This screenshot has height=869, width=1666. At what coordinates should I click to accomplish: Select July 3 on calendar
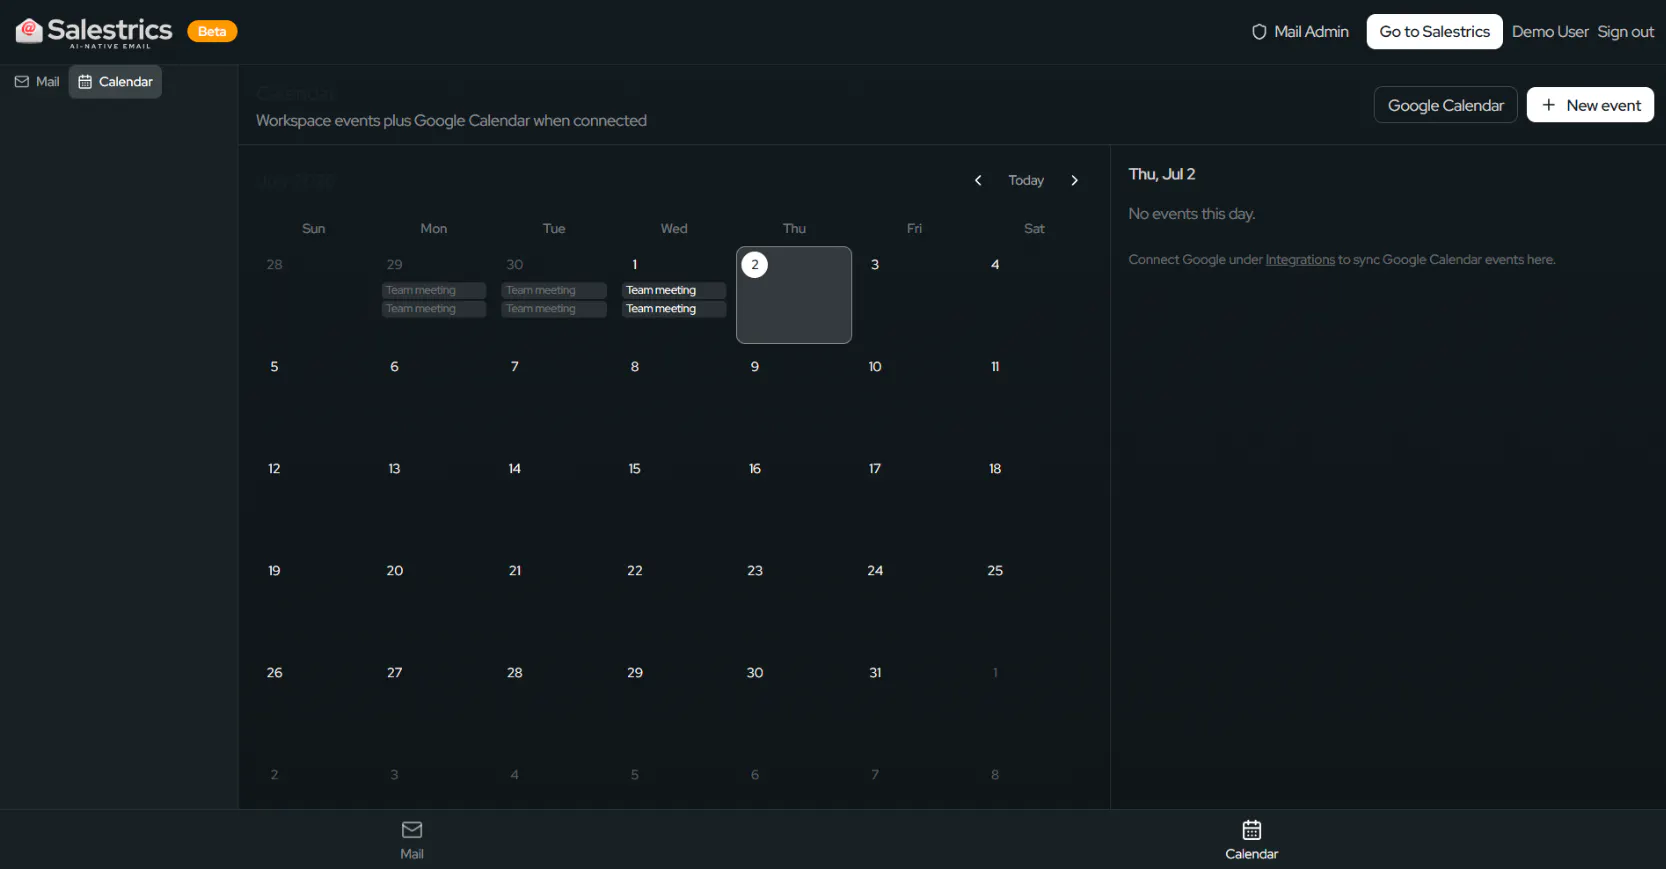point(914,295)
